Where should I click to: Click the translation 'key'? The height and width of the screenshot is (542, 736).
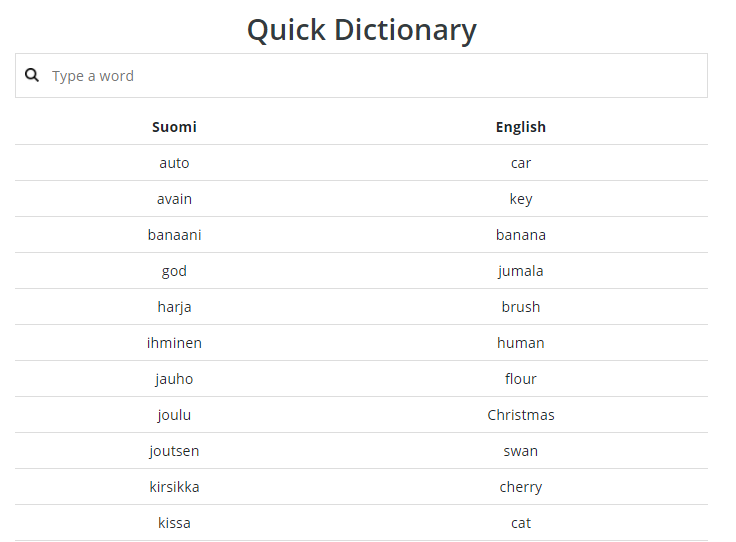[x=520, y=199]
